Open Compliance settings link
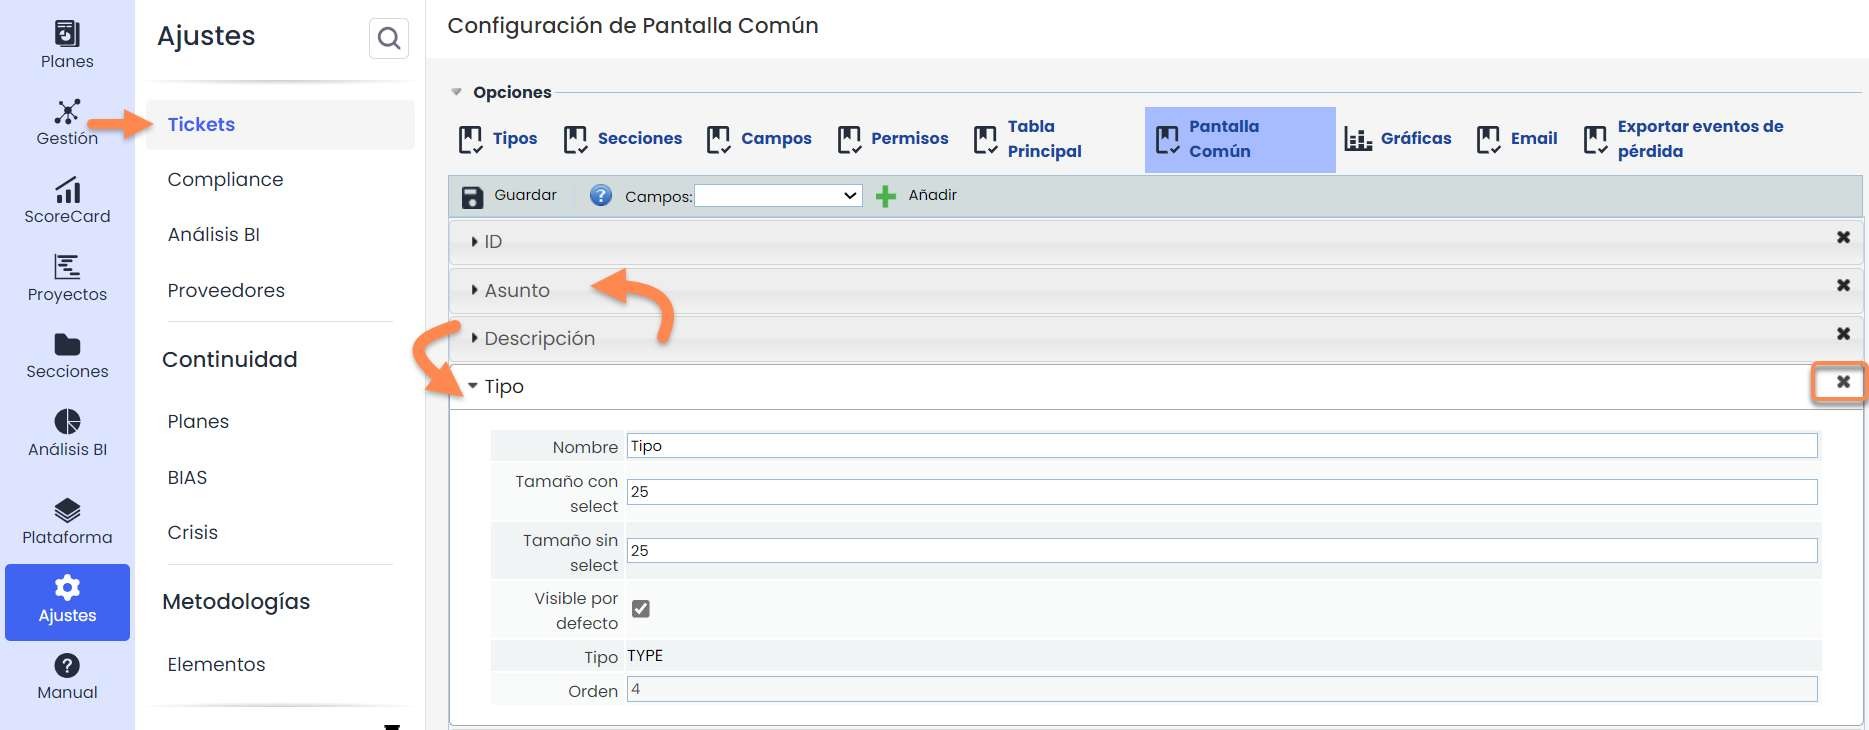The image size is (1869, 730). (x=225, y=180)
